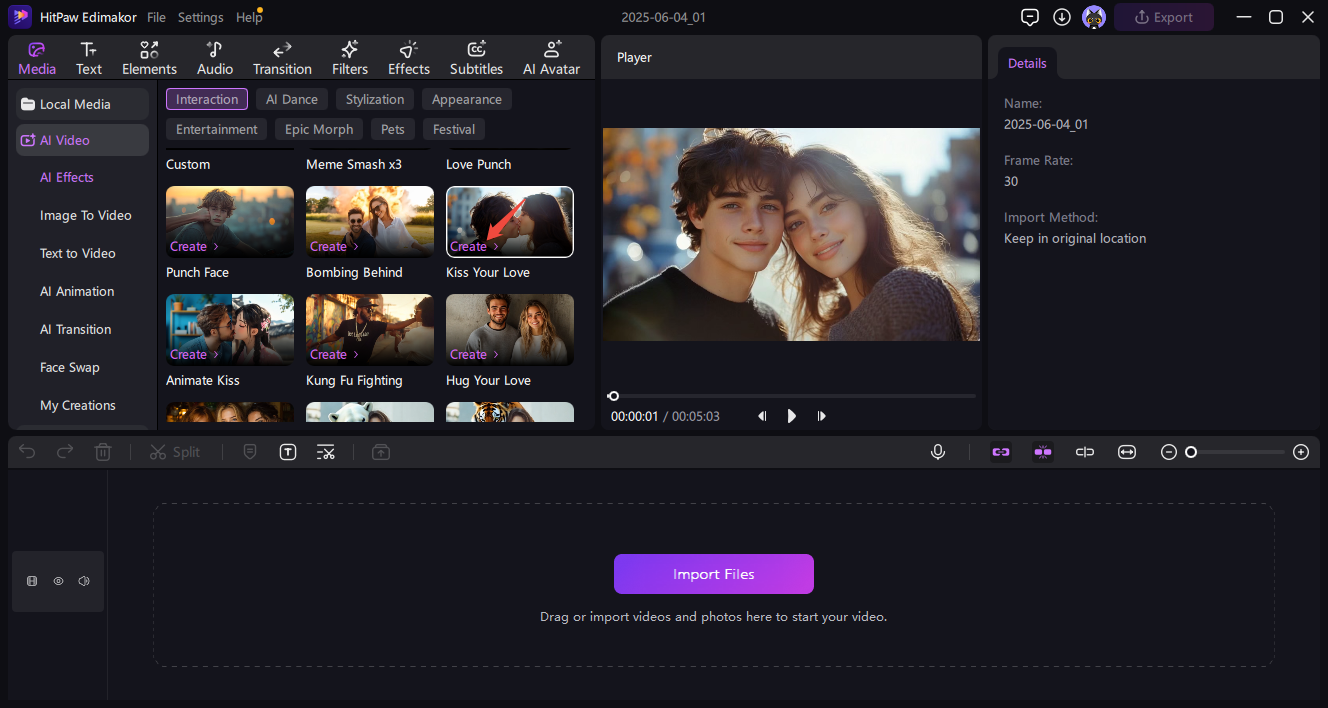Screen dimensions: 1328x708
Task: Toggle the purple link clips button
Action: [x=1001, y=452]
